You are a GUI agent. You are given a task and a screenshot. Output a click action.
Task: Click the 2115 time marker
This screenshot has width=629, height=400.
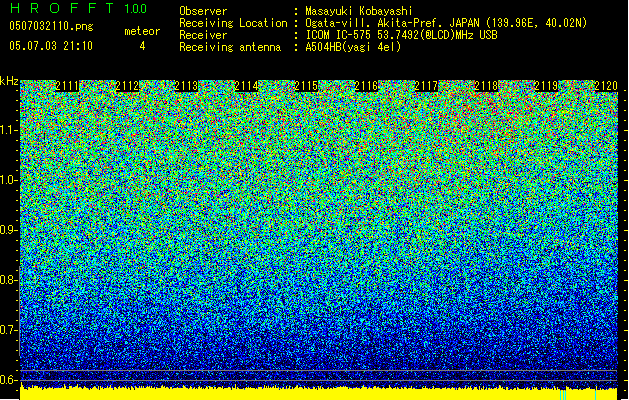[306, 86]
